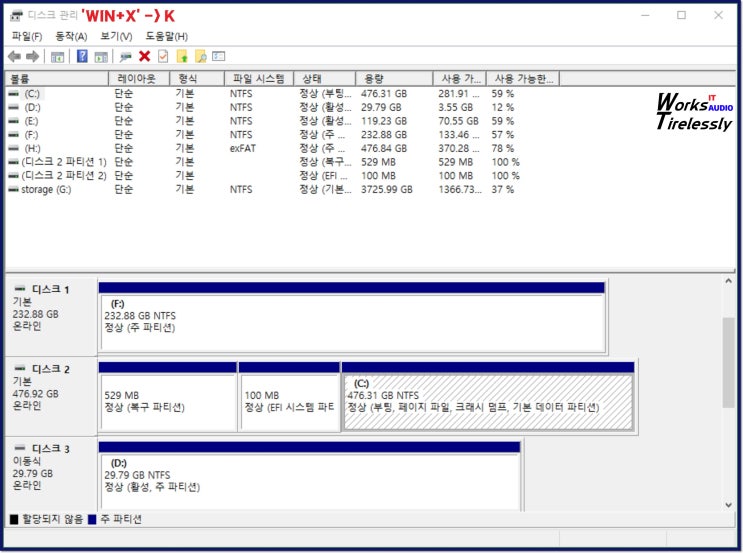Click the blue 주 파티션 legend swatch
743x553 pixels.
pos(92,520)
